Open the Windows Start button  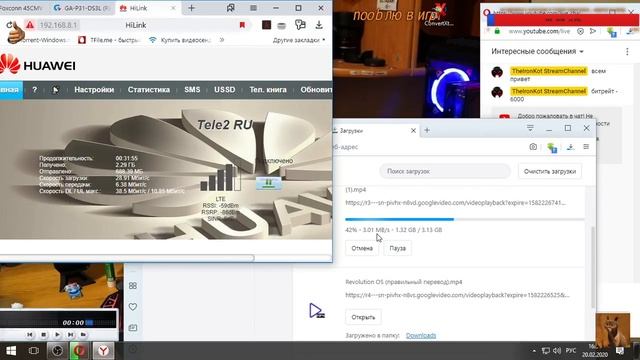[x=11, y=351]
